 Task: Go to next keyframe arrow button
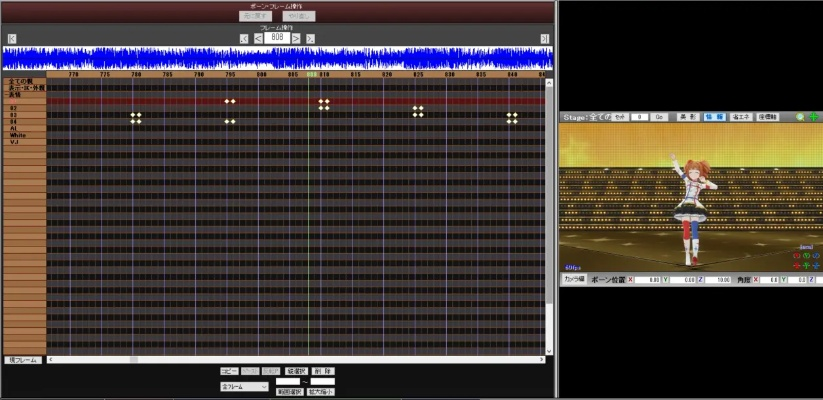click(311, 38)
